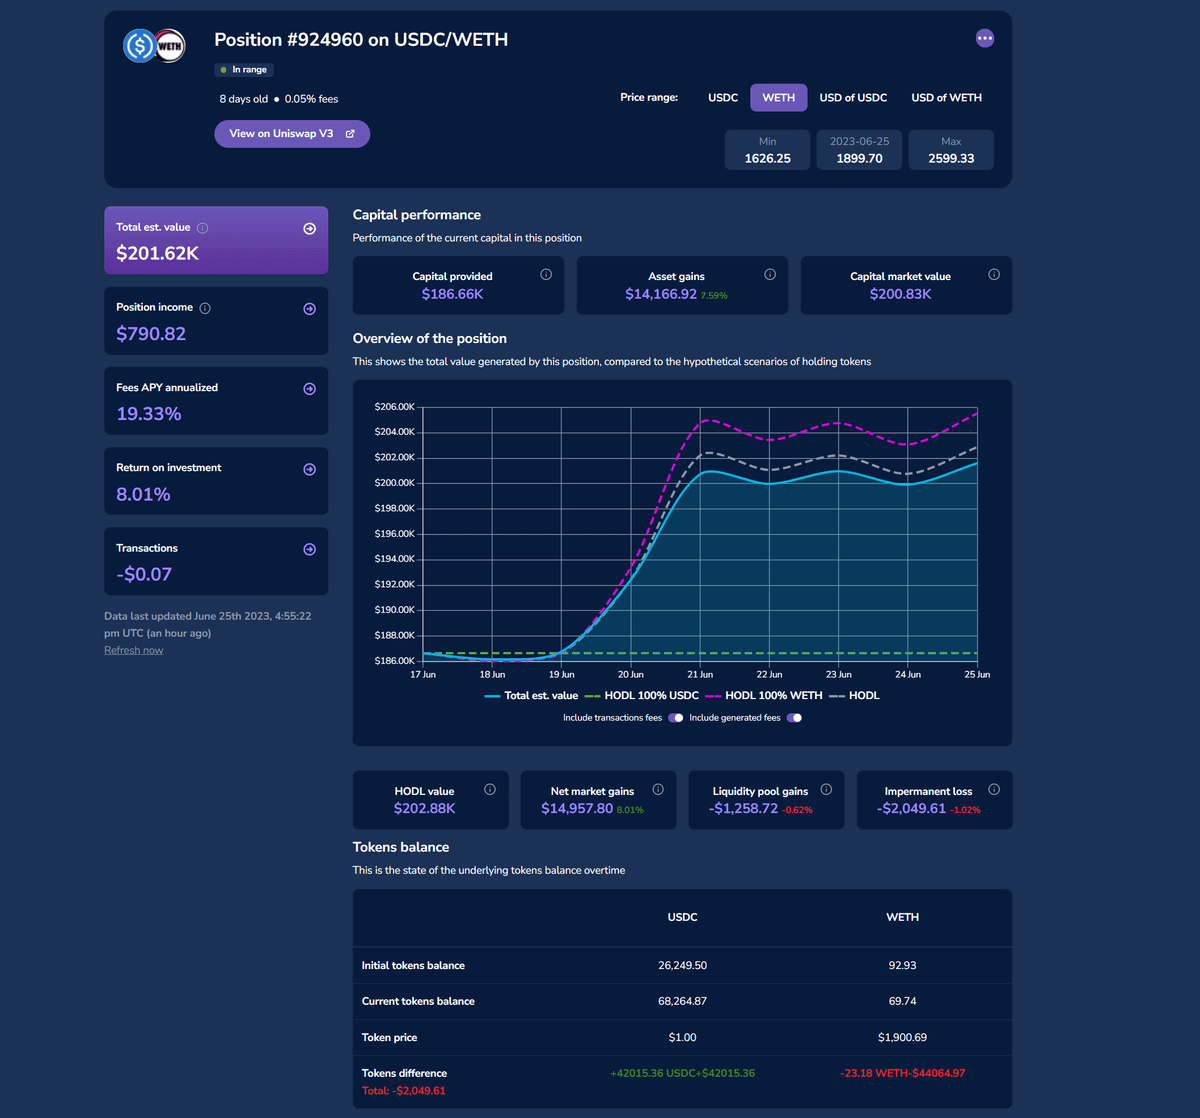
Task: Click View on Uniswap V3 button
Action: 292,134
